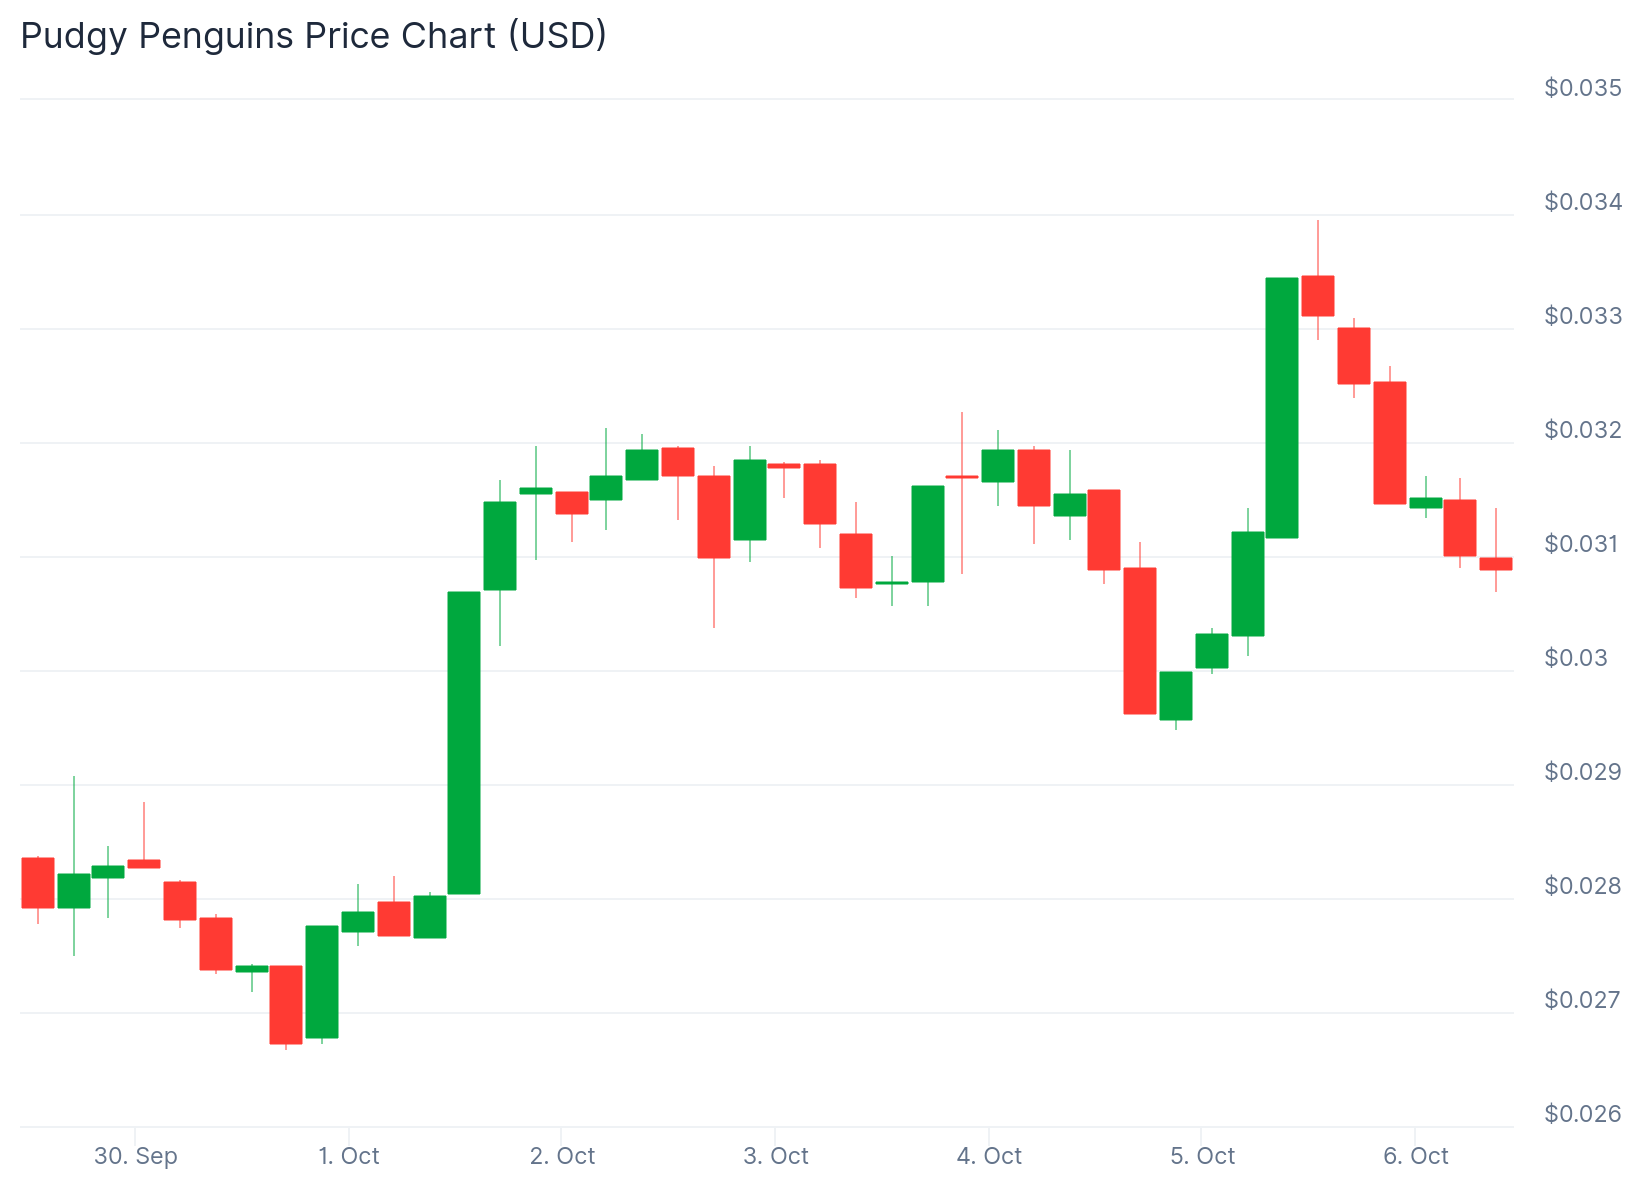Click the $0.028 price axis label

(x=1582, y=886)
